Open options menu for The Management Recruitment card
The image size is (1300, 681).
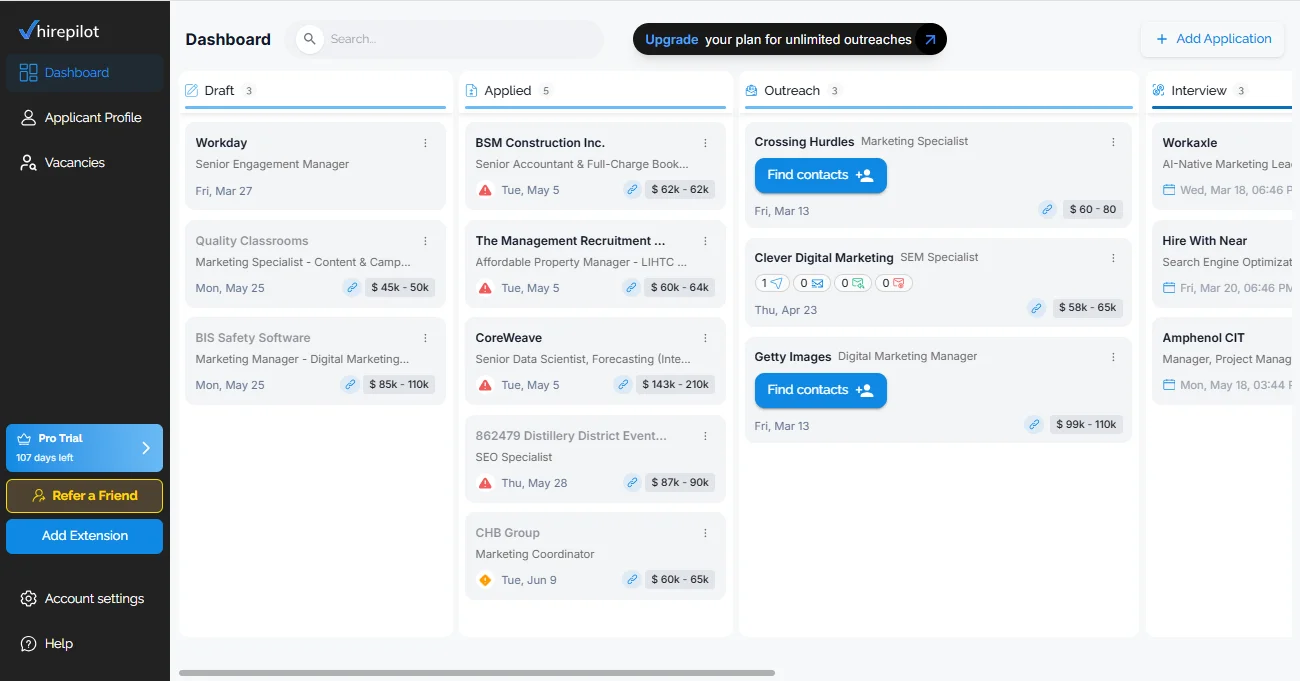(x=705, y=241)
